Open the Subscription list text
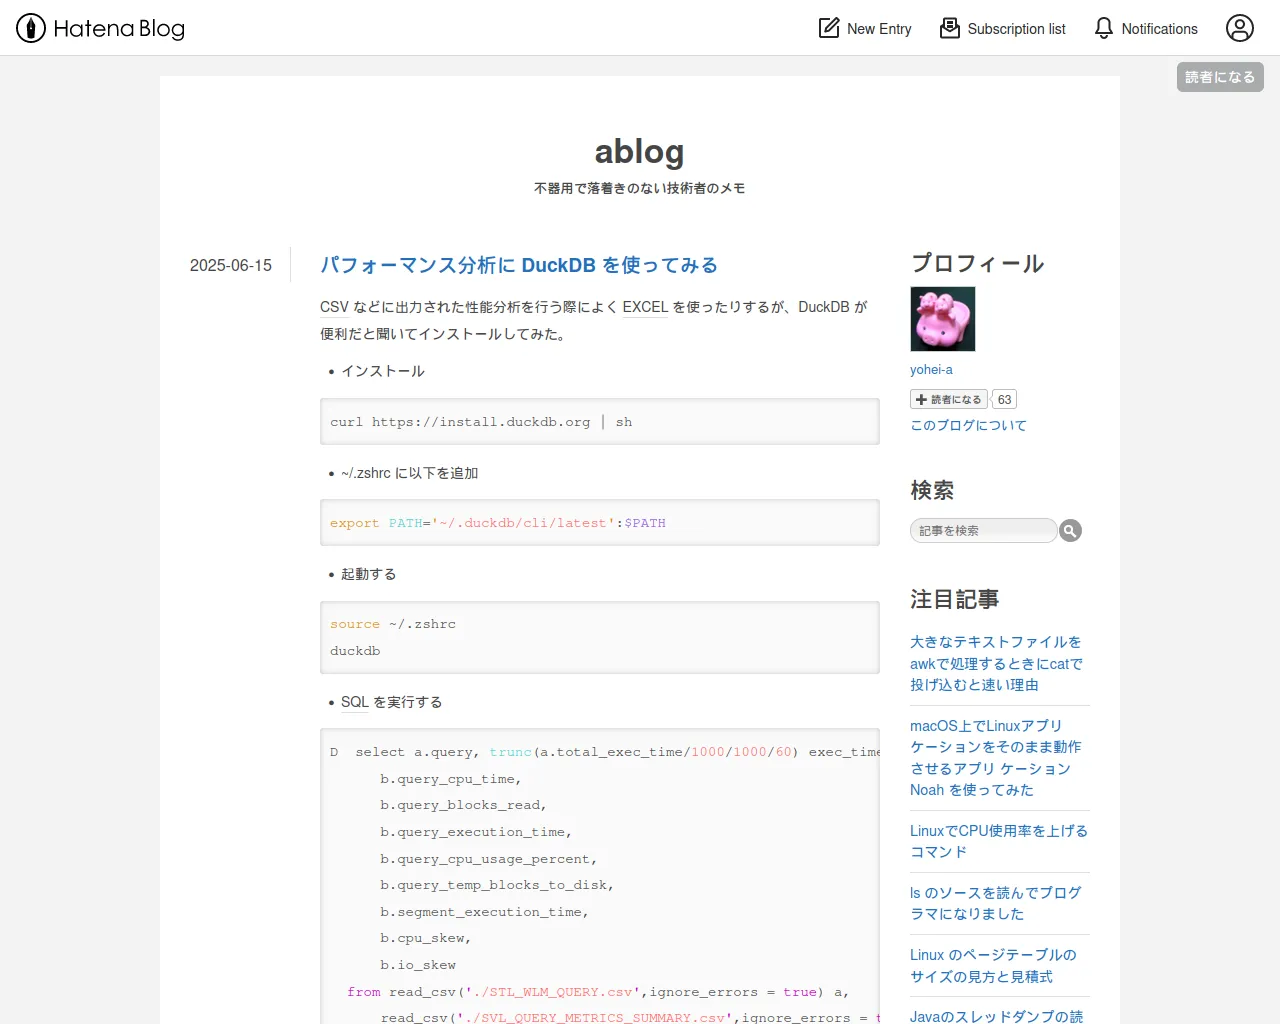This screenshot has height=1024, width=1280. pyautogui.click(x=1016, y=29)
